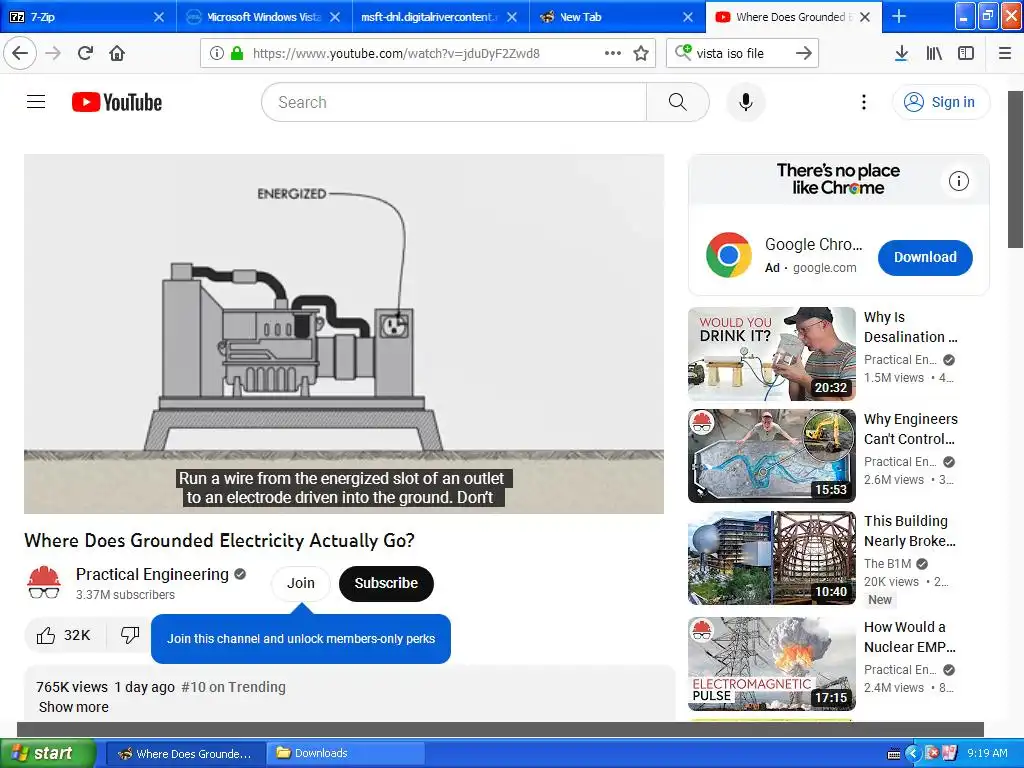Viewport: 1024px width, 768px height.
Task: Download Google Chrome from the ad
Action: [x=925, y=257]
